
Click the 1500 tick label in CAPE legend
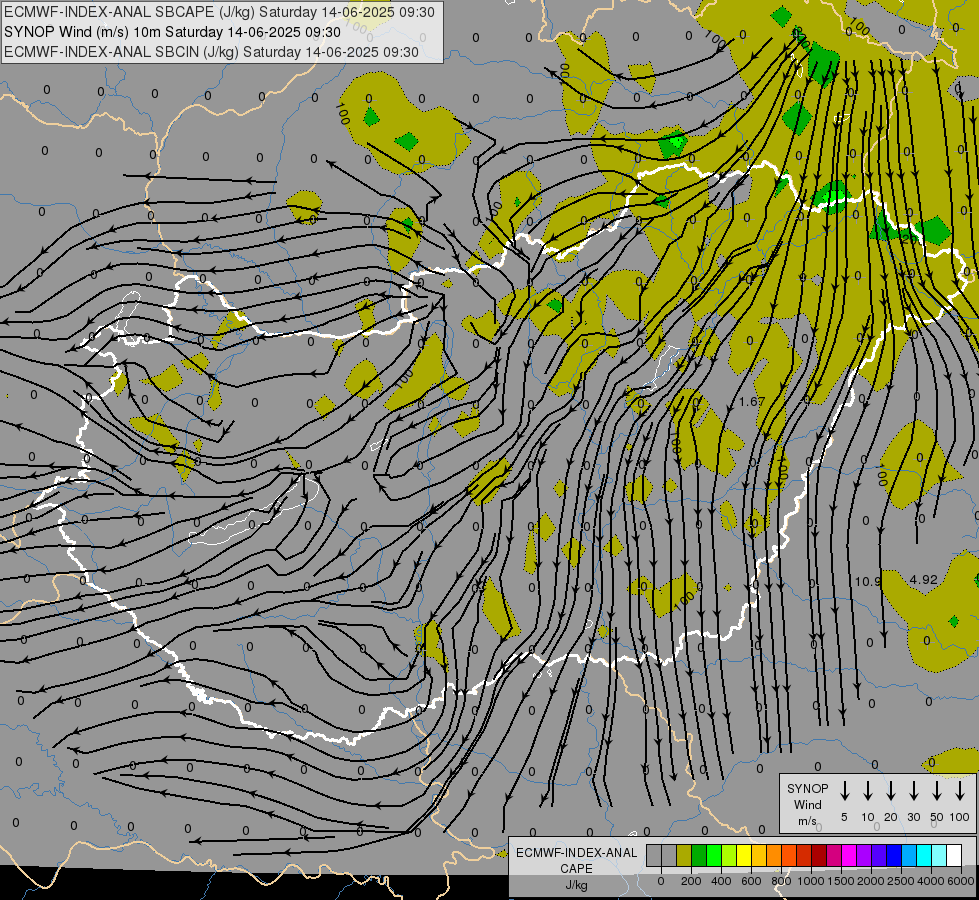click(x=841, y=881)
